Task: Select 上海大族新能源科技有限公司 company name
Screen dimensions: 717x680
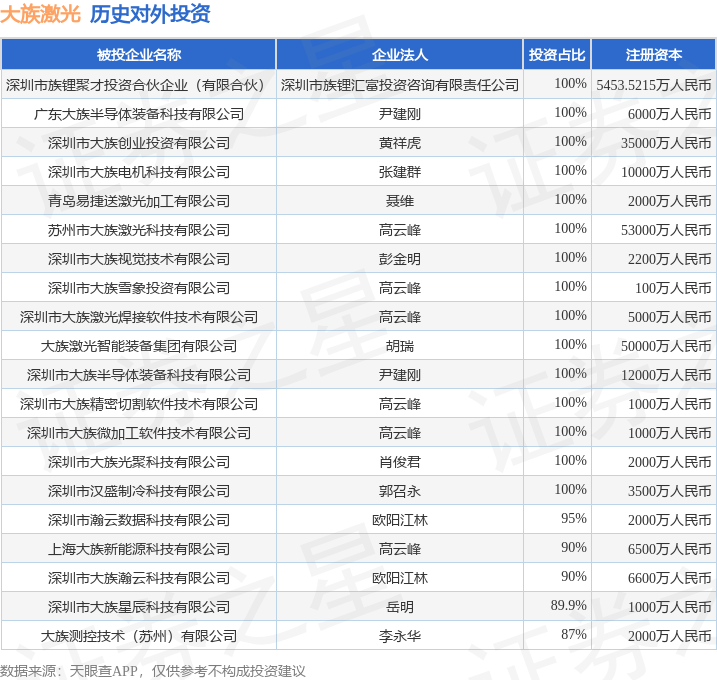Action: 139,550
